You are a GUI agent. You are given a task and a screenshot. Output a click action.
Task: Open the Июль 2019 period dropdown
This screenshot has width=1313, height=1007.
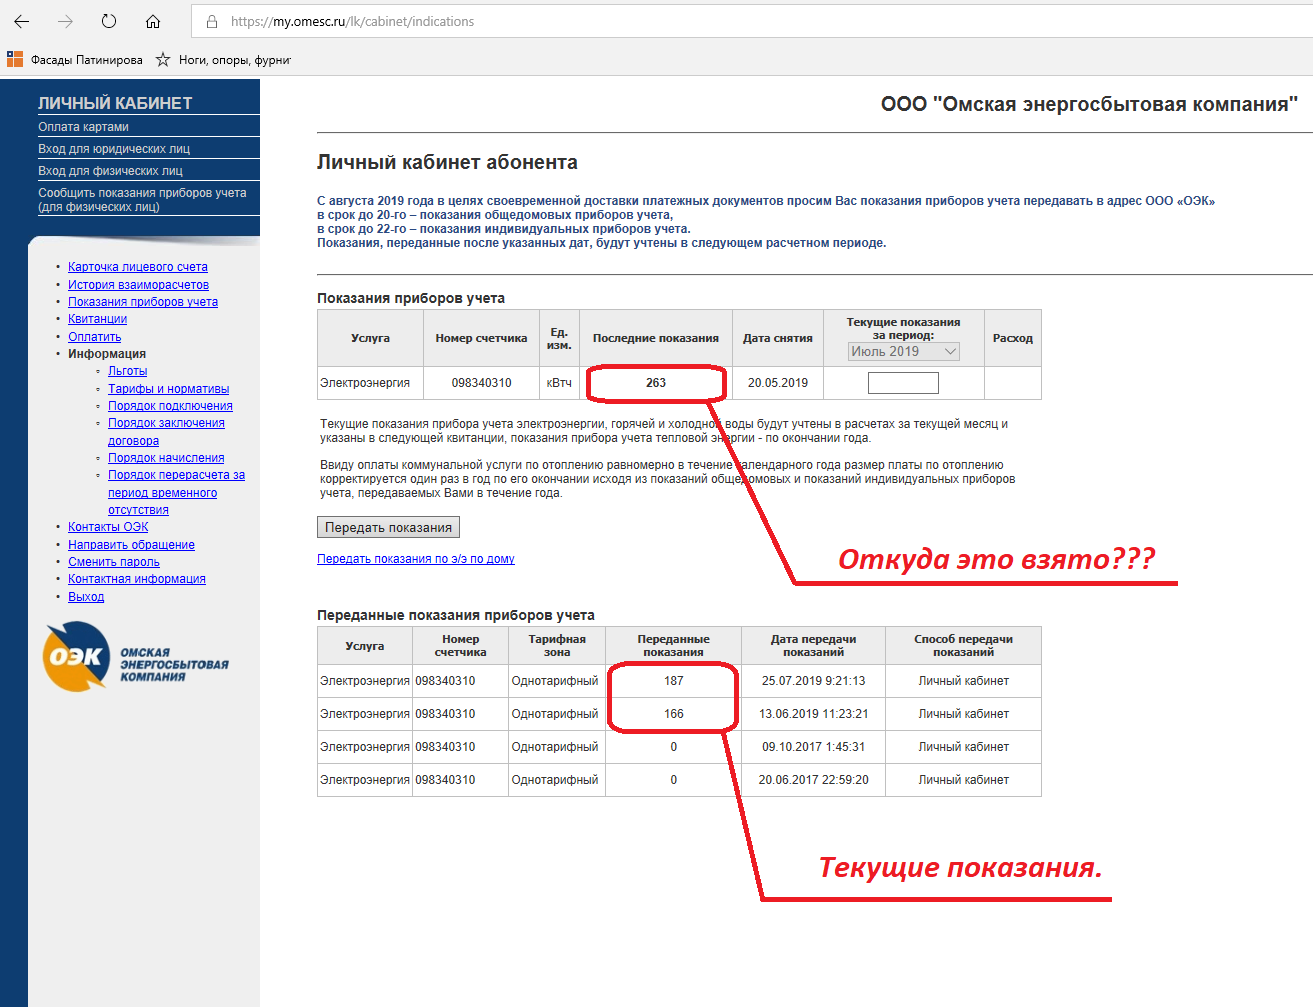pyautogui.click(x=904, y=351)
